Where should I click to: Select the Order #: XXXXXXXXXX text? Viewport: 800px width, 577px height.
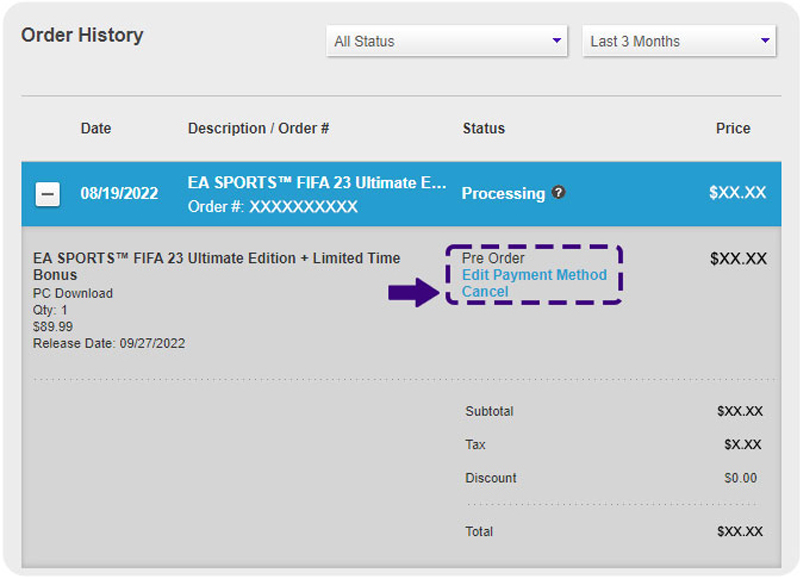(x=273, y=207)
